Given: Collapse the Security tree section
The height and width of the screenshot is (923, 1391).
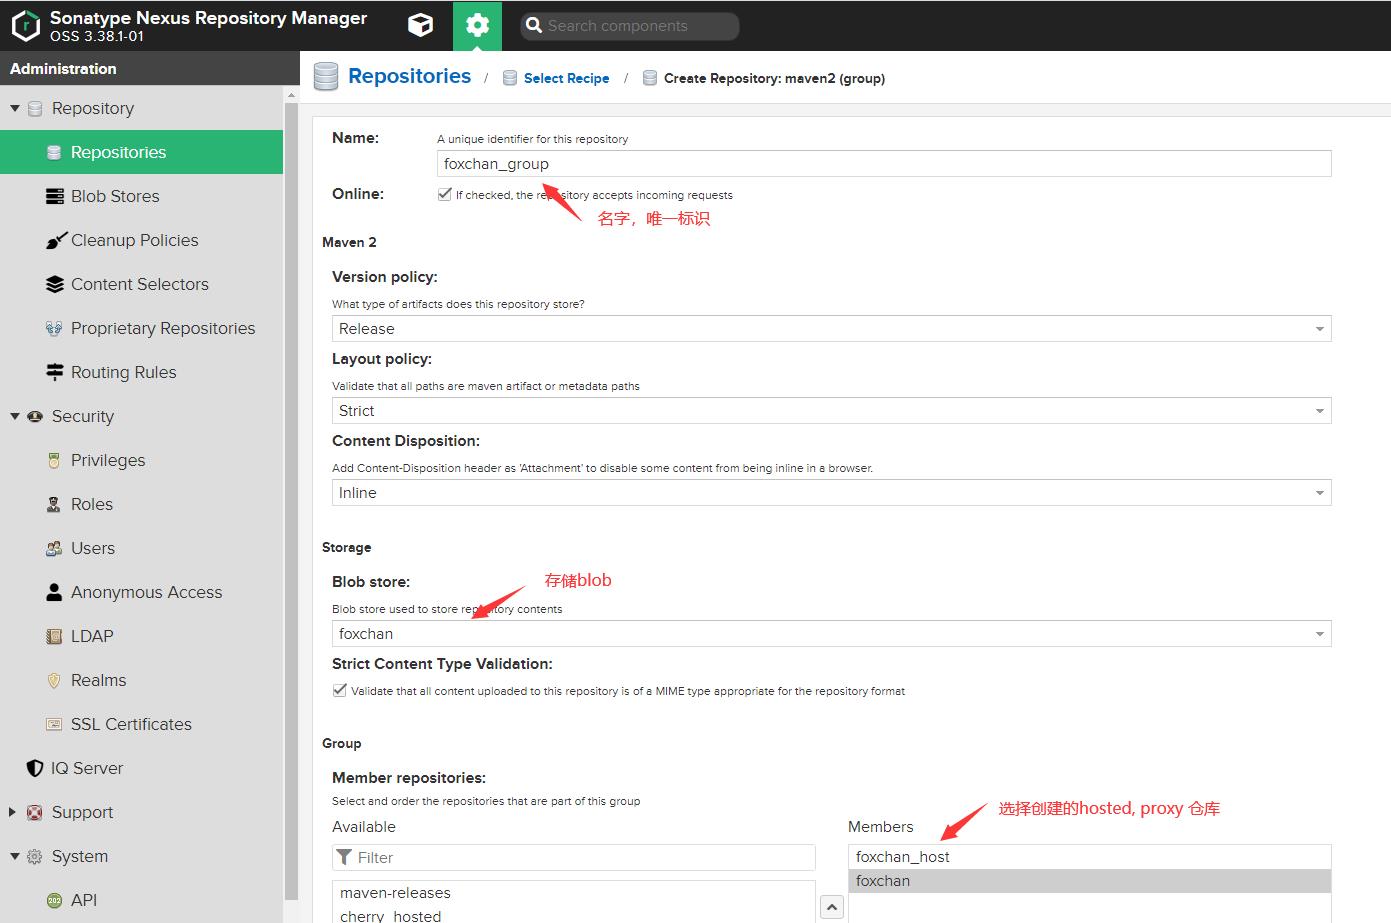Looking at the screenshot, I should (14, 416).
